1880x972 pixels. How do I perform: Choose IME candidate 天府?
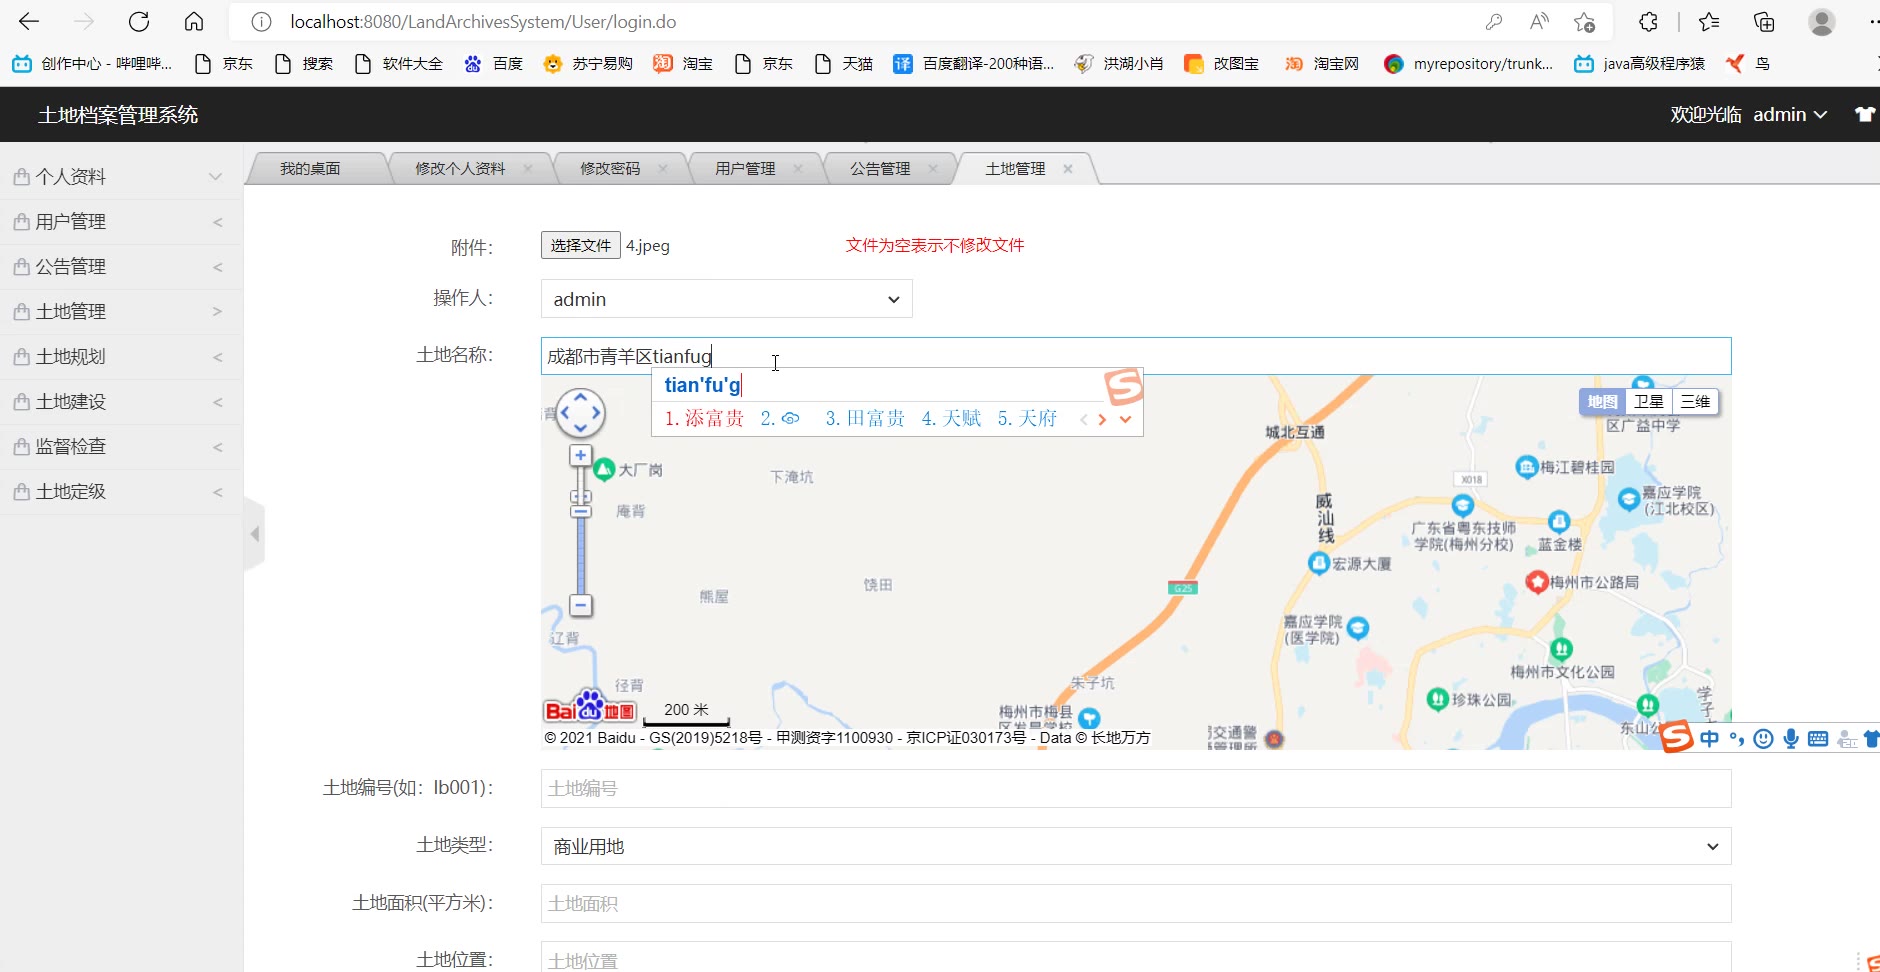(1027, 419)
